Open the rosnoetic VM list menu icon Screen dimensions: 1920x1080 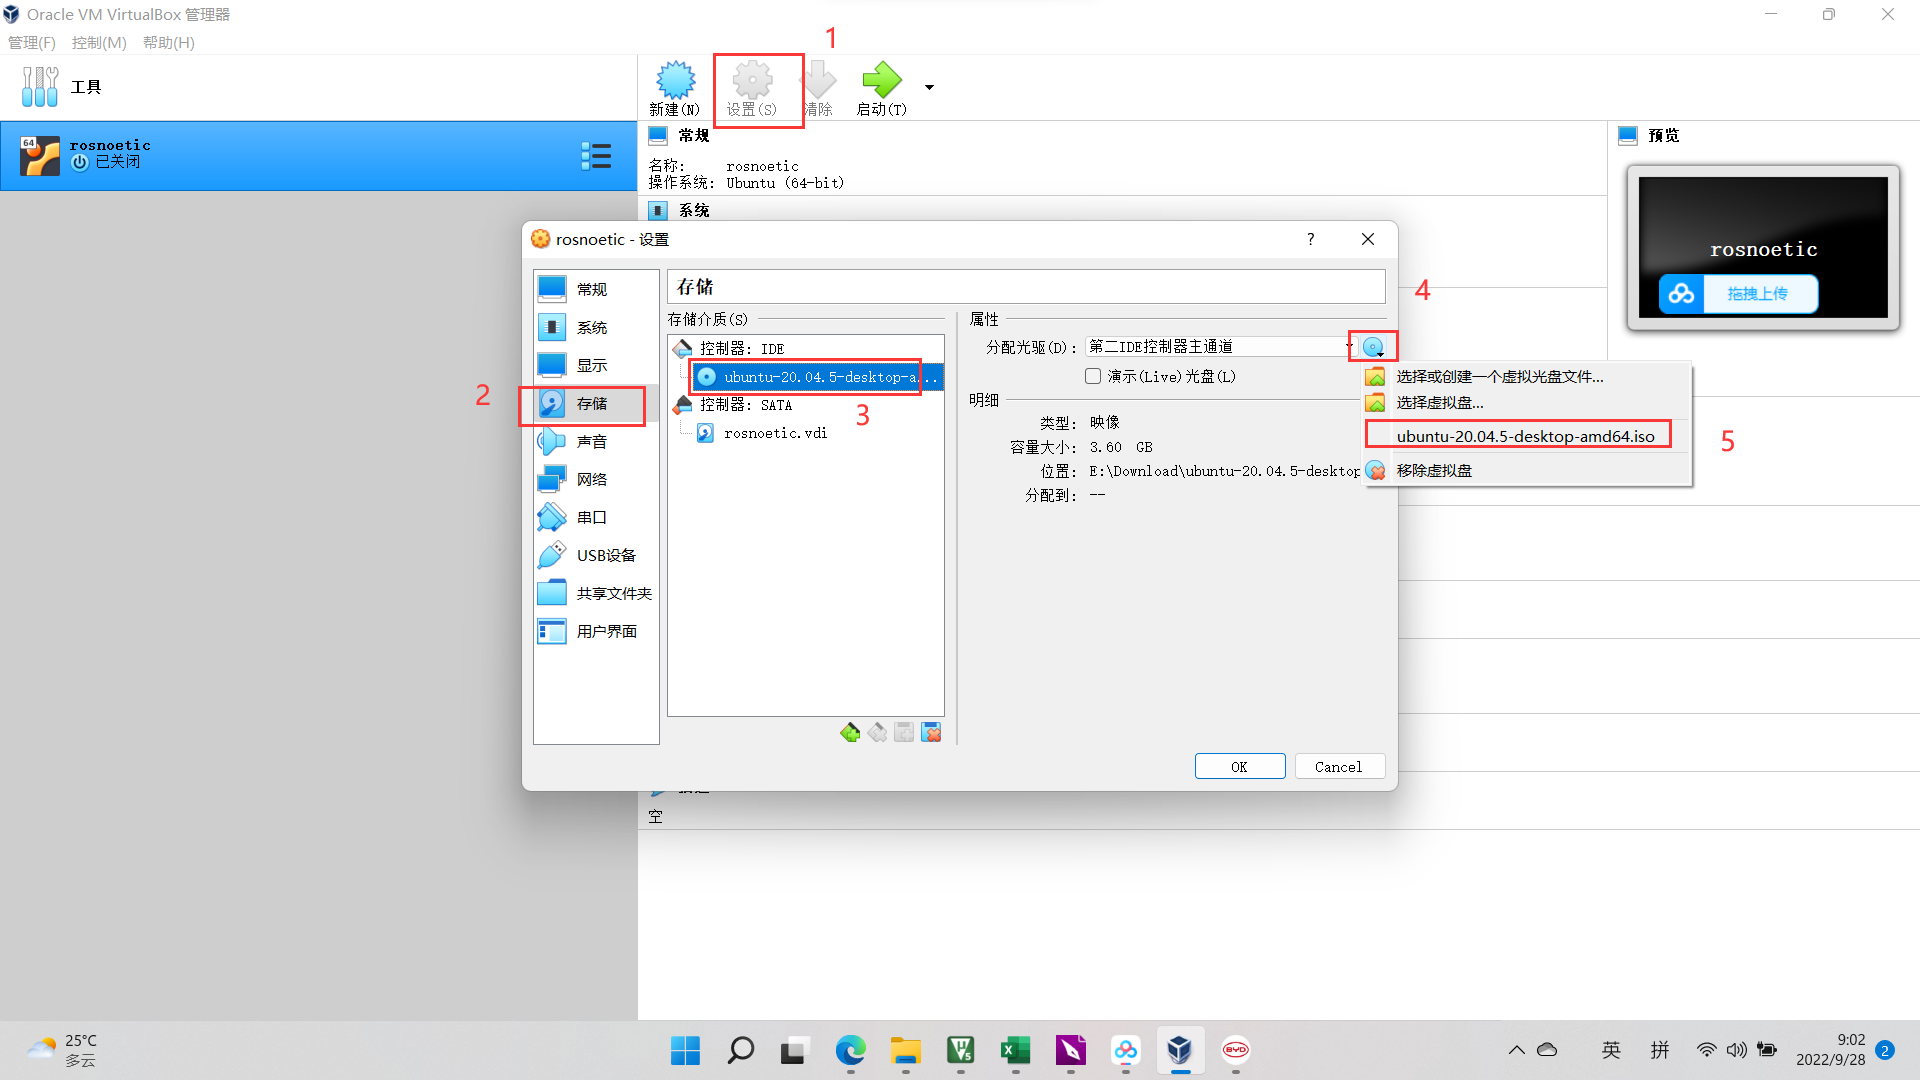tap(596, 156)
